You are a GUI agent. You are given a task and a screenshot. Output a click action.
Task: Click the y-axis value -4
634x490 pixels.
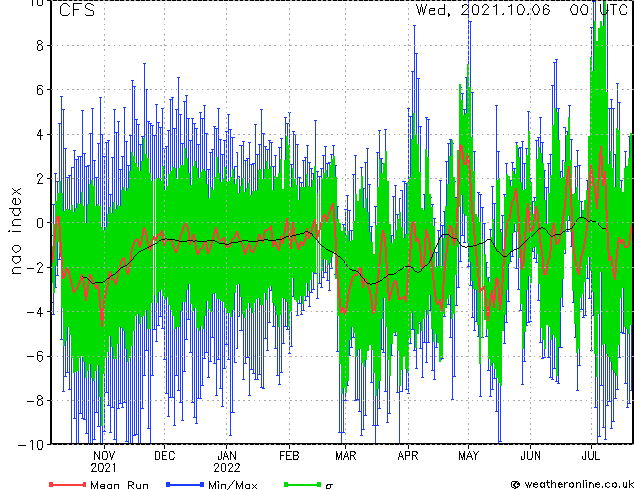(x=35, y=312)
